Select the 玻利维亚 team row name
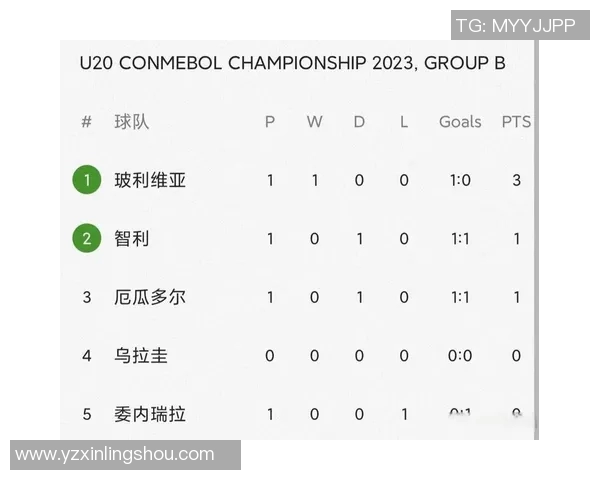Image resolution: width=600 pixels, height=480 pixels. click(x=150, y=181)
